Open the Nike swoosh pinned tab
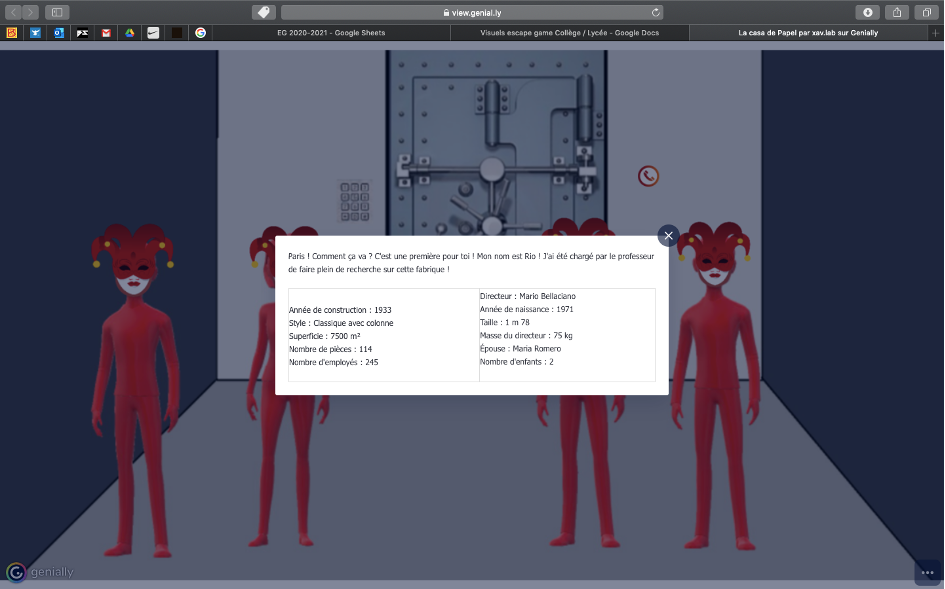 click(x=153, y=33)
